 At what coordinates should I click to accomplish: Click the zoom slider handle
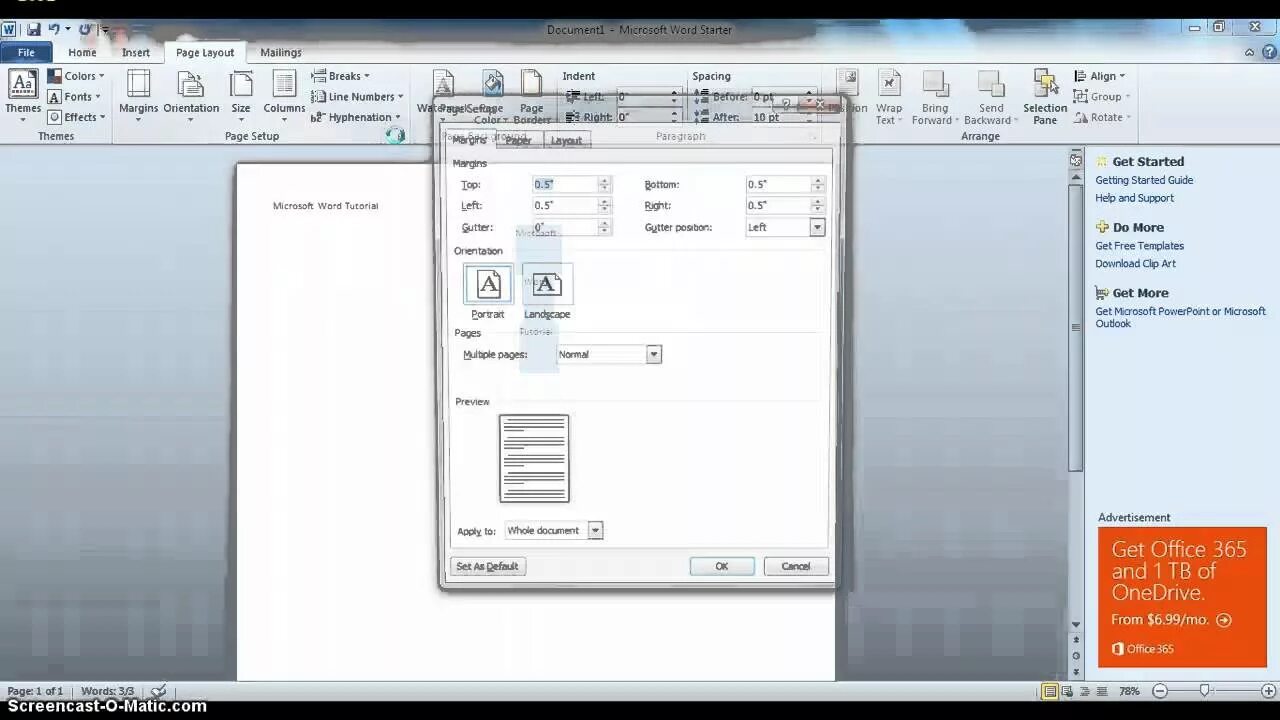tap(1206, 691)
